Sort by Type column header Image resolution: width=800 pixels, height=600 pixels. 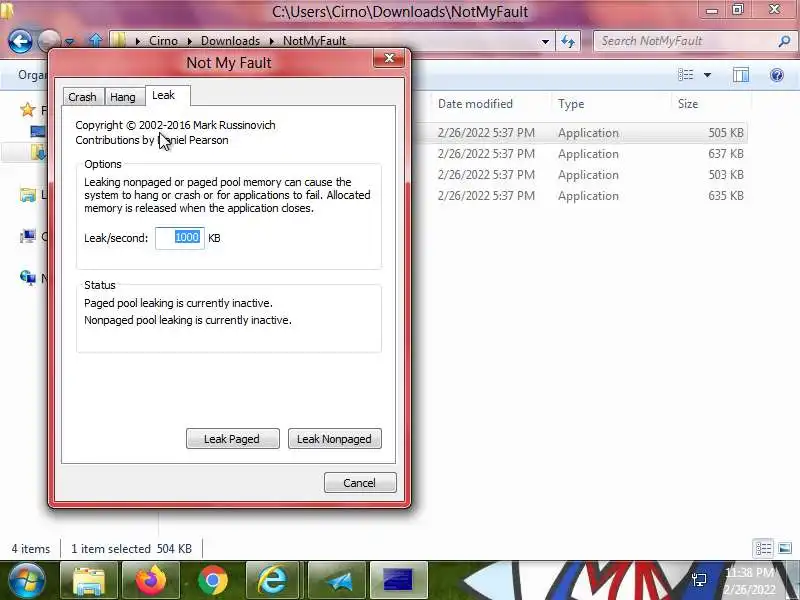(611, 104)
